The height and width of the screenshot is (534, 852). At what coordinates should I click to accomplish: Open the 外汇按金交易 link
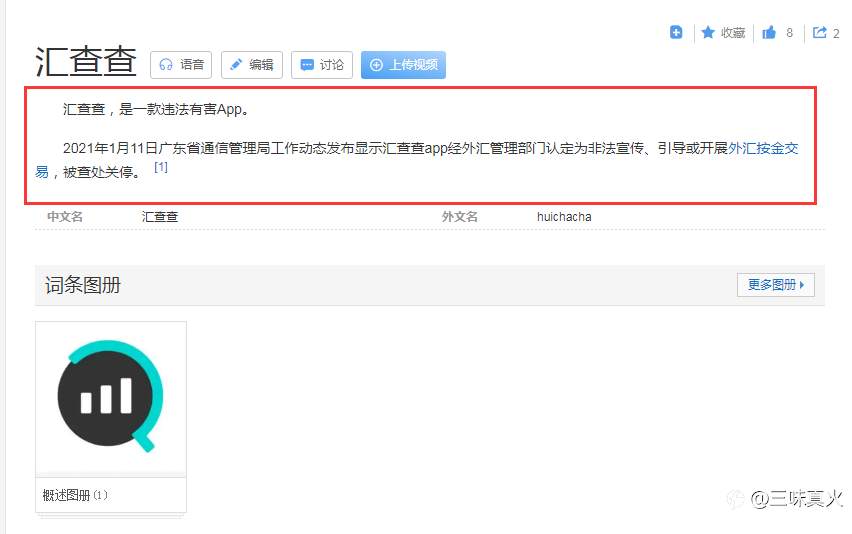[x=763, y=148]
